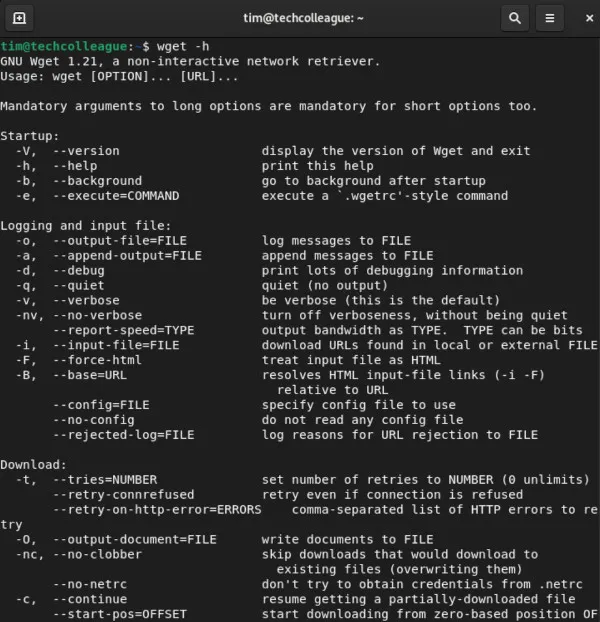Open the terminal search tool

pyautogui.click(x=515, y=18)
